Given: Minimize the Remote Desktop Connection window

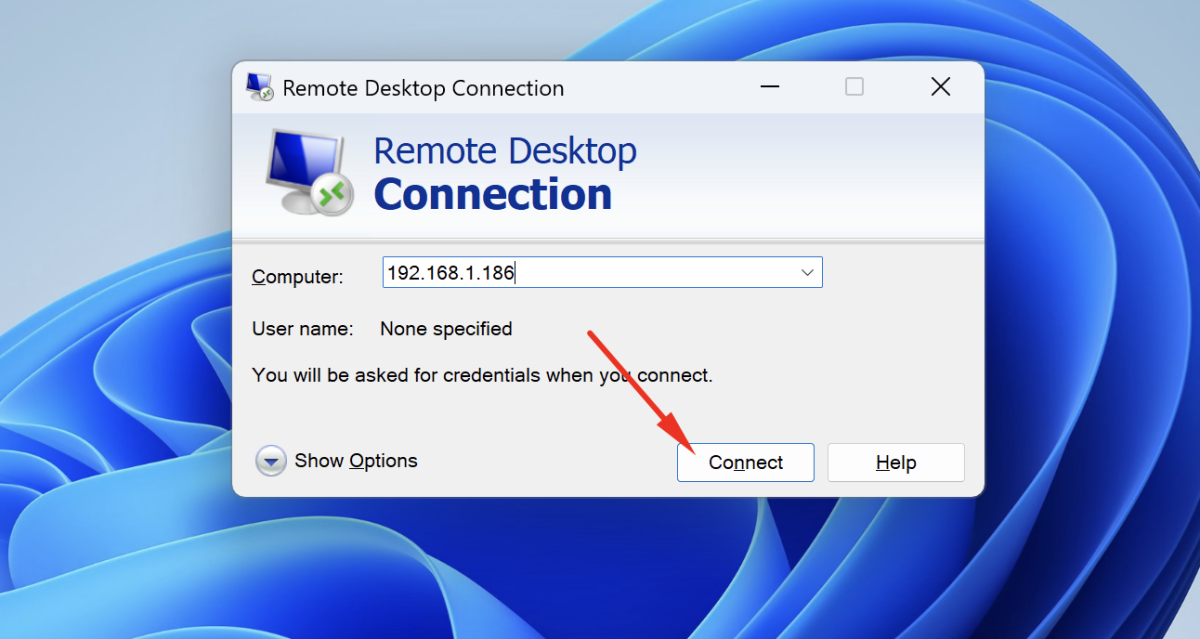Looking at the screenshot, I should [768, 88].
